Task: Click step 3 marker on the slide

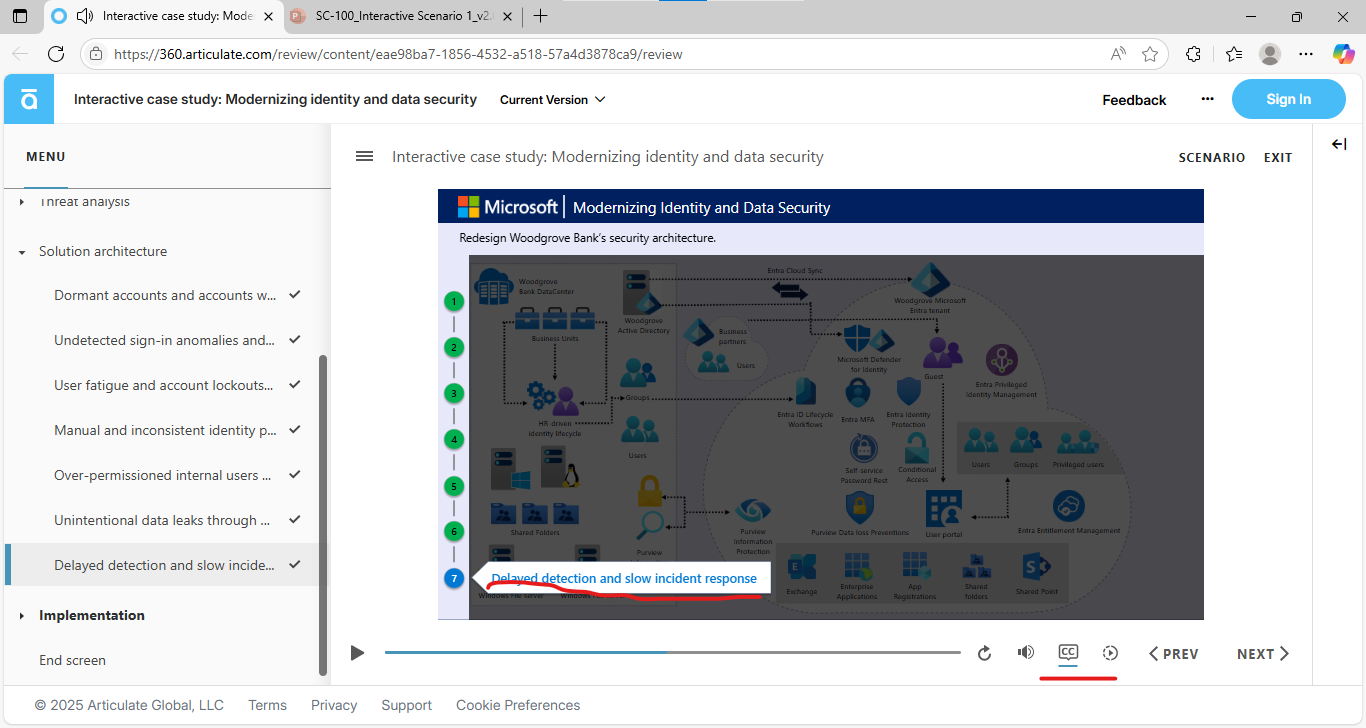Action: pos(454,394)
